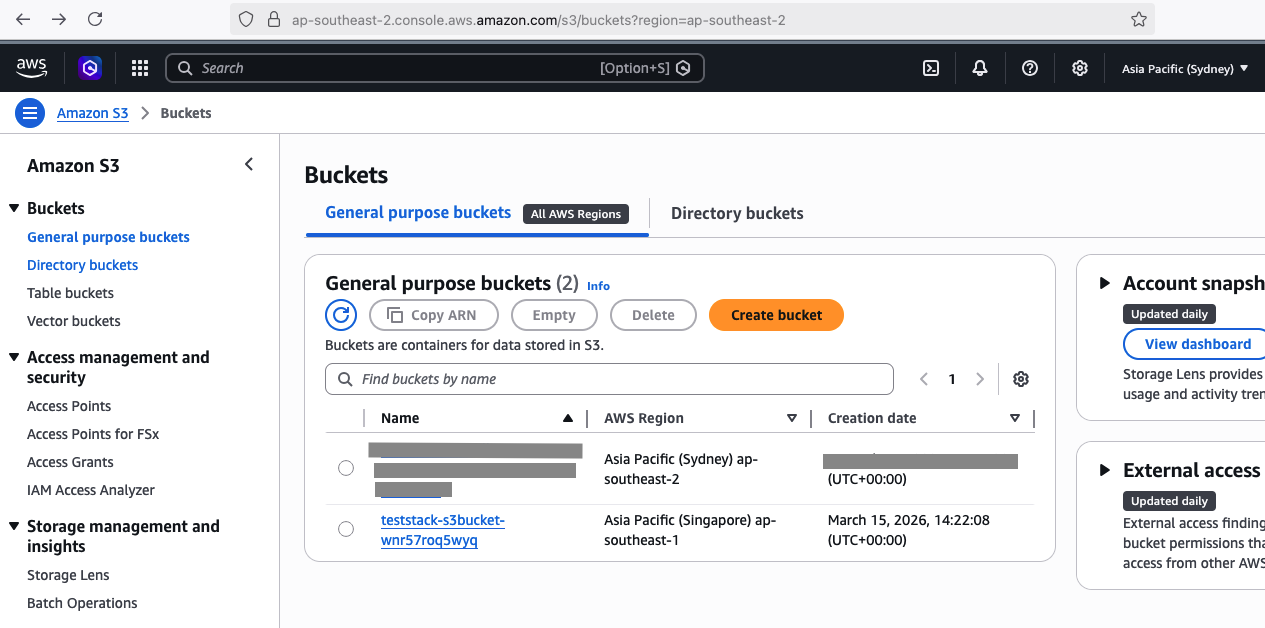
Task: Select the teststack-s3bucket radio button
Action: click(x=346, y=529)
